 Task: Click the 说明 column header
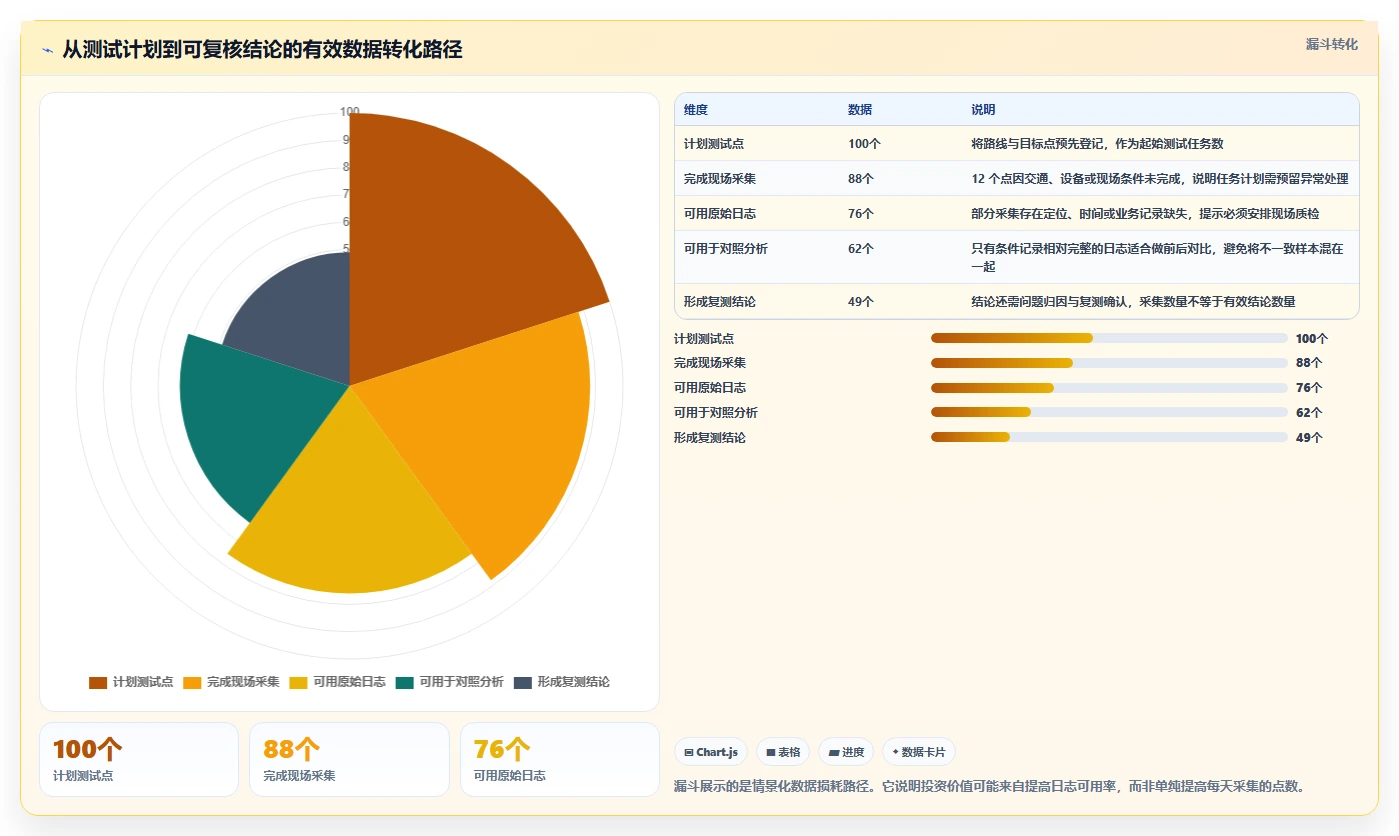click(x=983, y=110)
